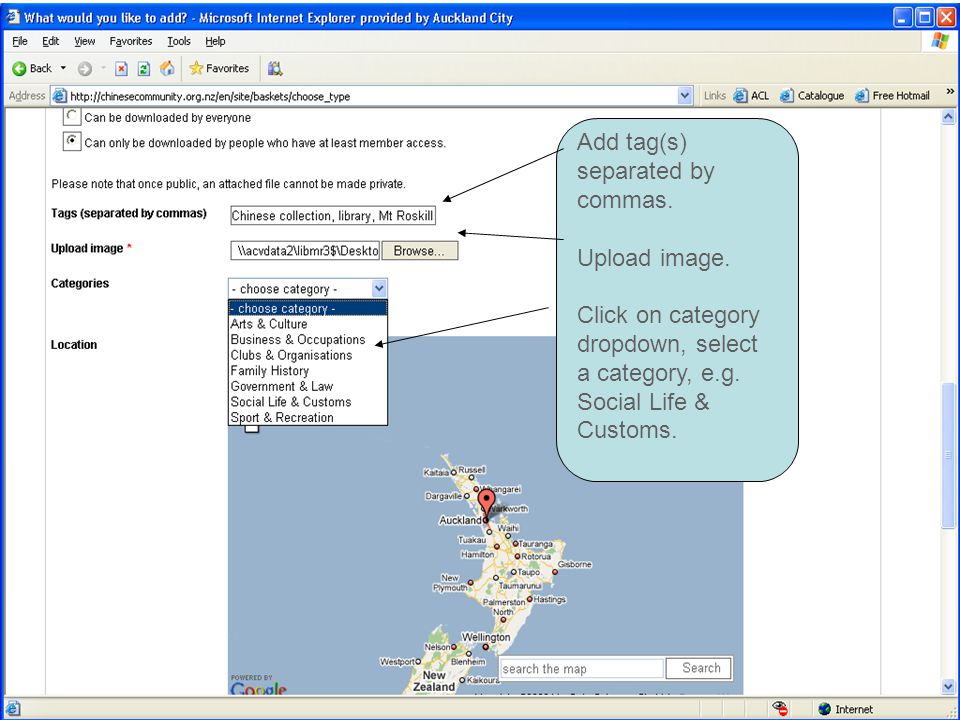960x720 pixels.
Task: Choose Arts & Culture category
Action: coord(308,324)
